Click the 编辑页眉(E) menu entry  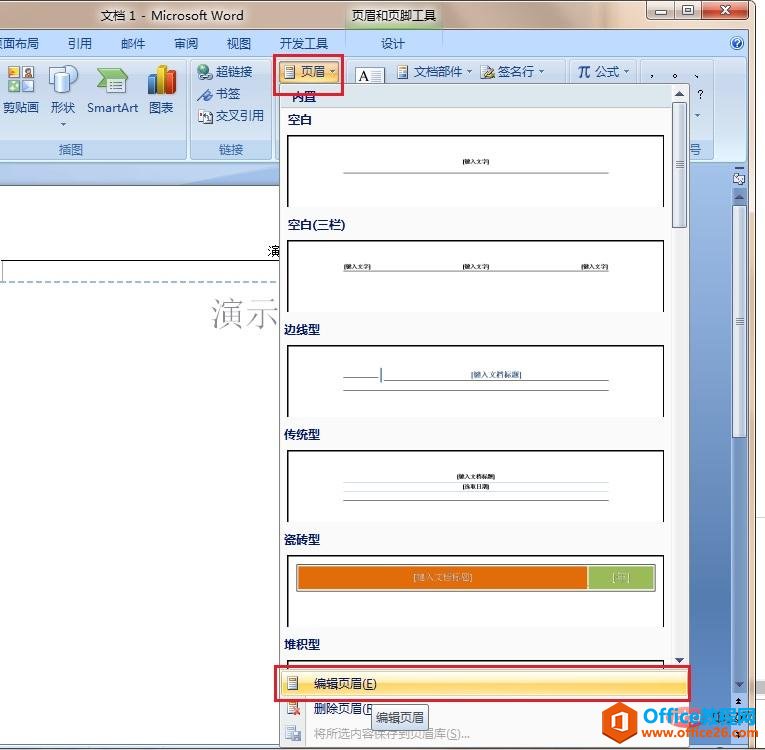tap(482, 684)
